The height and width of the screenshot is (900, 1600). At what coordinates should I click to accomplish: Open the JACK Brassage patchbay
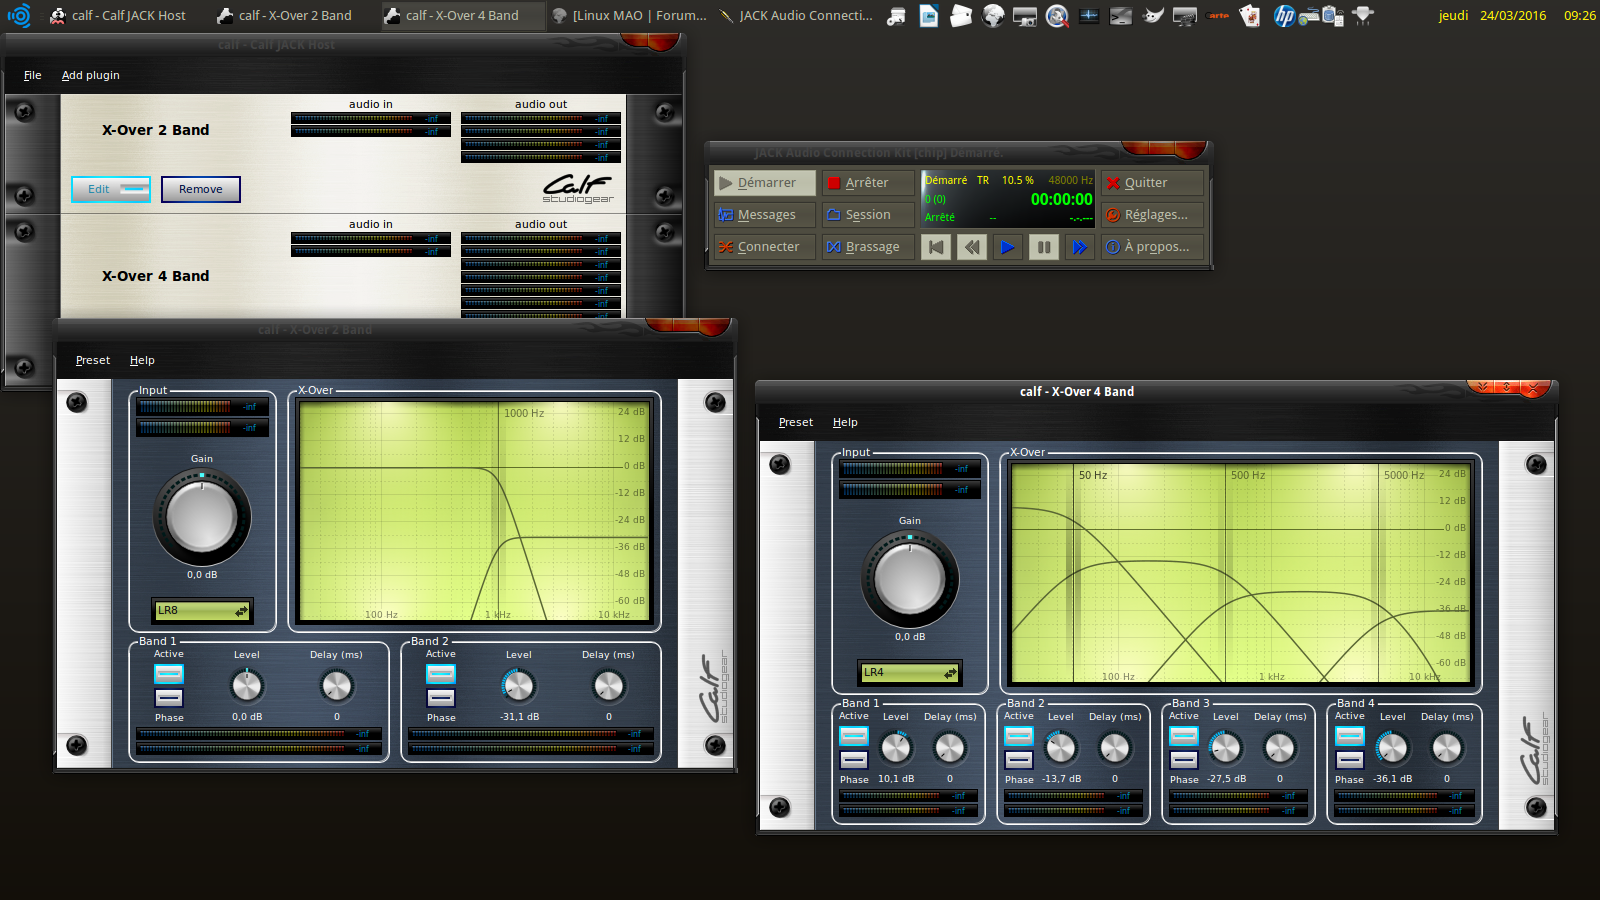(x=867, y=247)
